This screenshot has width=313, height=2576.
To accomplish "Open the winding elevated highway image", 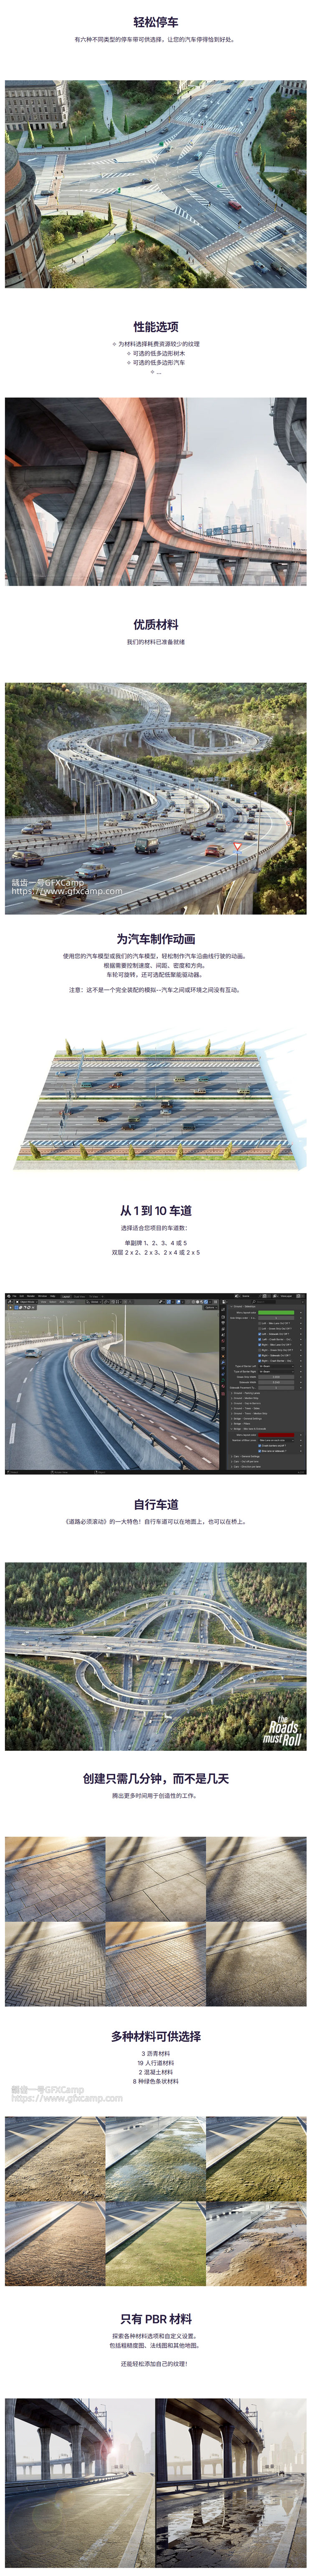I will coord(156,798).
